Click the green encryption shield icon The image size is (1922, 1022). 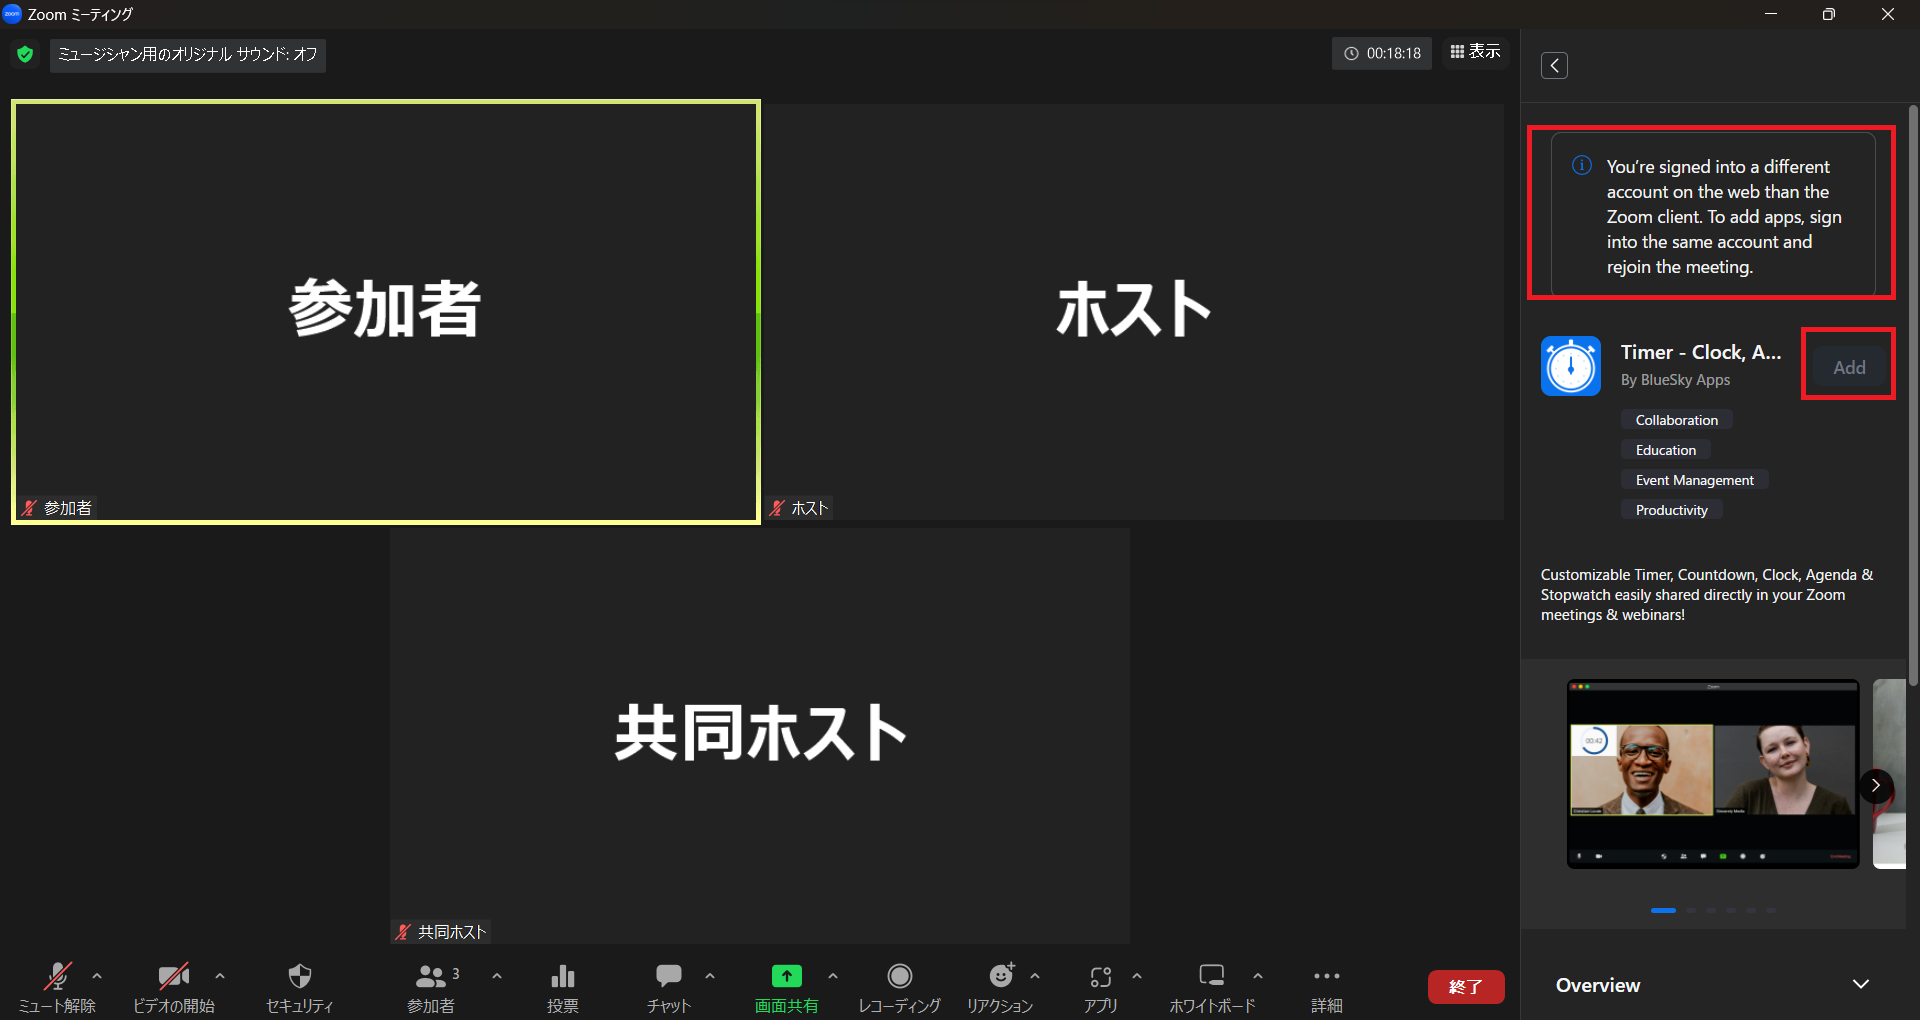click(25, 54)
